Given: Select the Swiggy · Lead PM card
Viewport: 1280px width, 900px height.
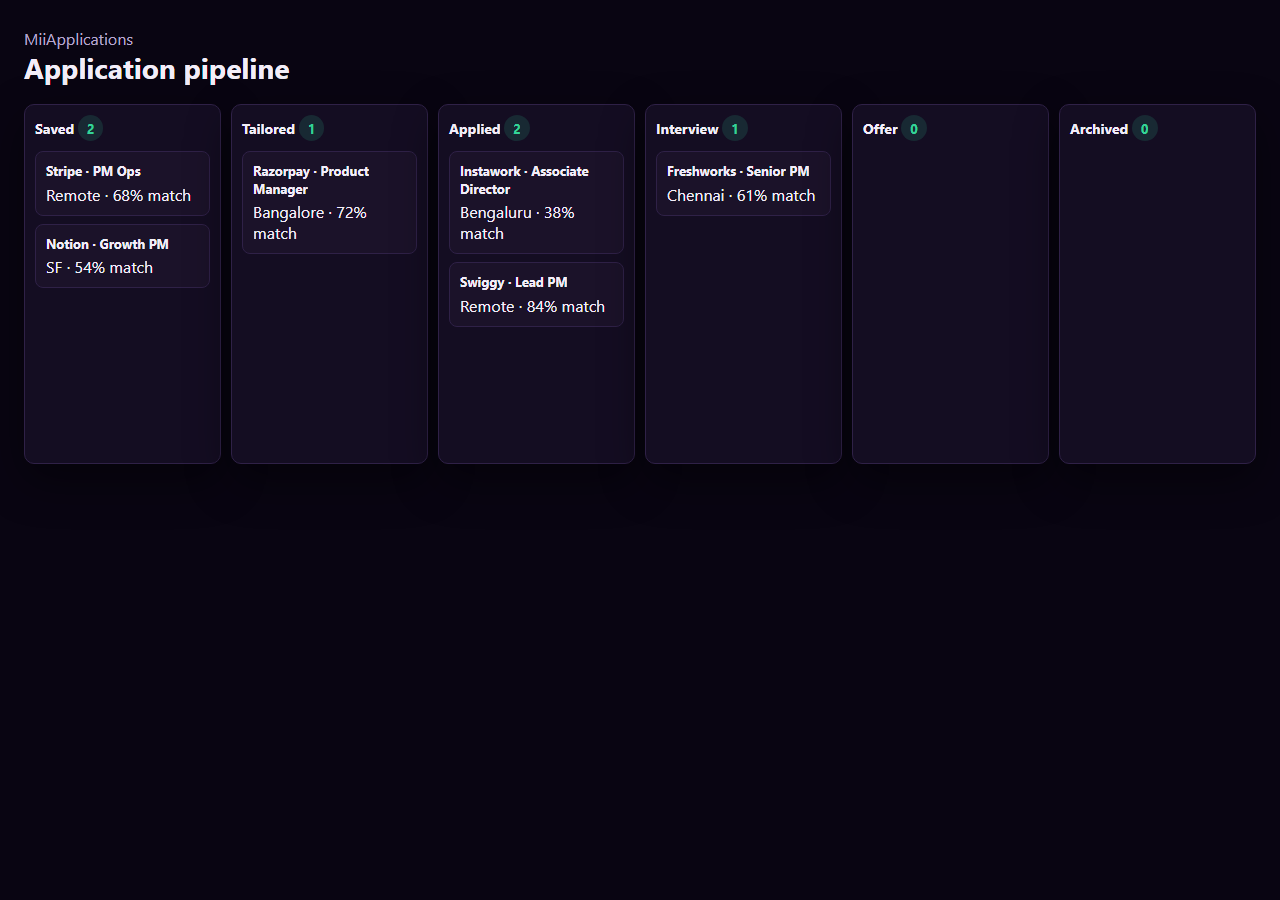Looking at the screenshot, I should (536, 294).
